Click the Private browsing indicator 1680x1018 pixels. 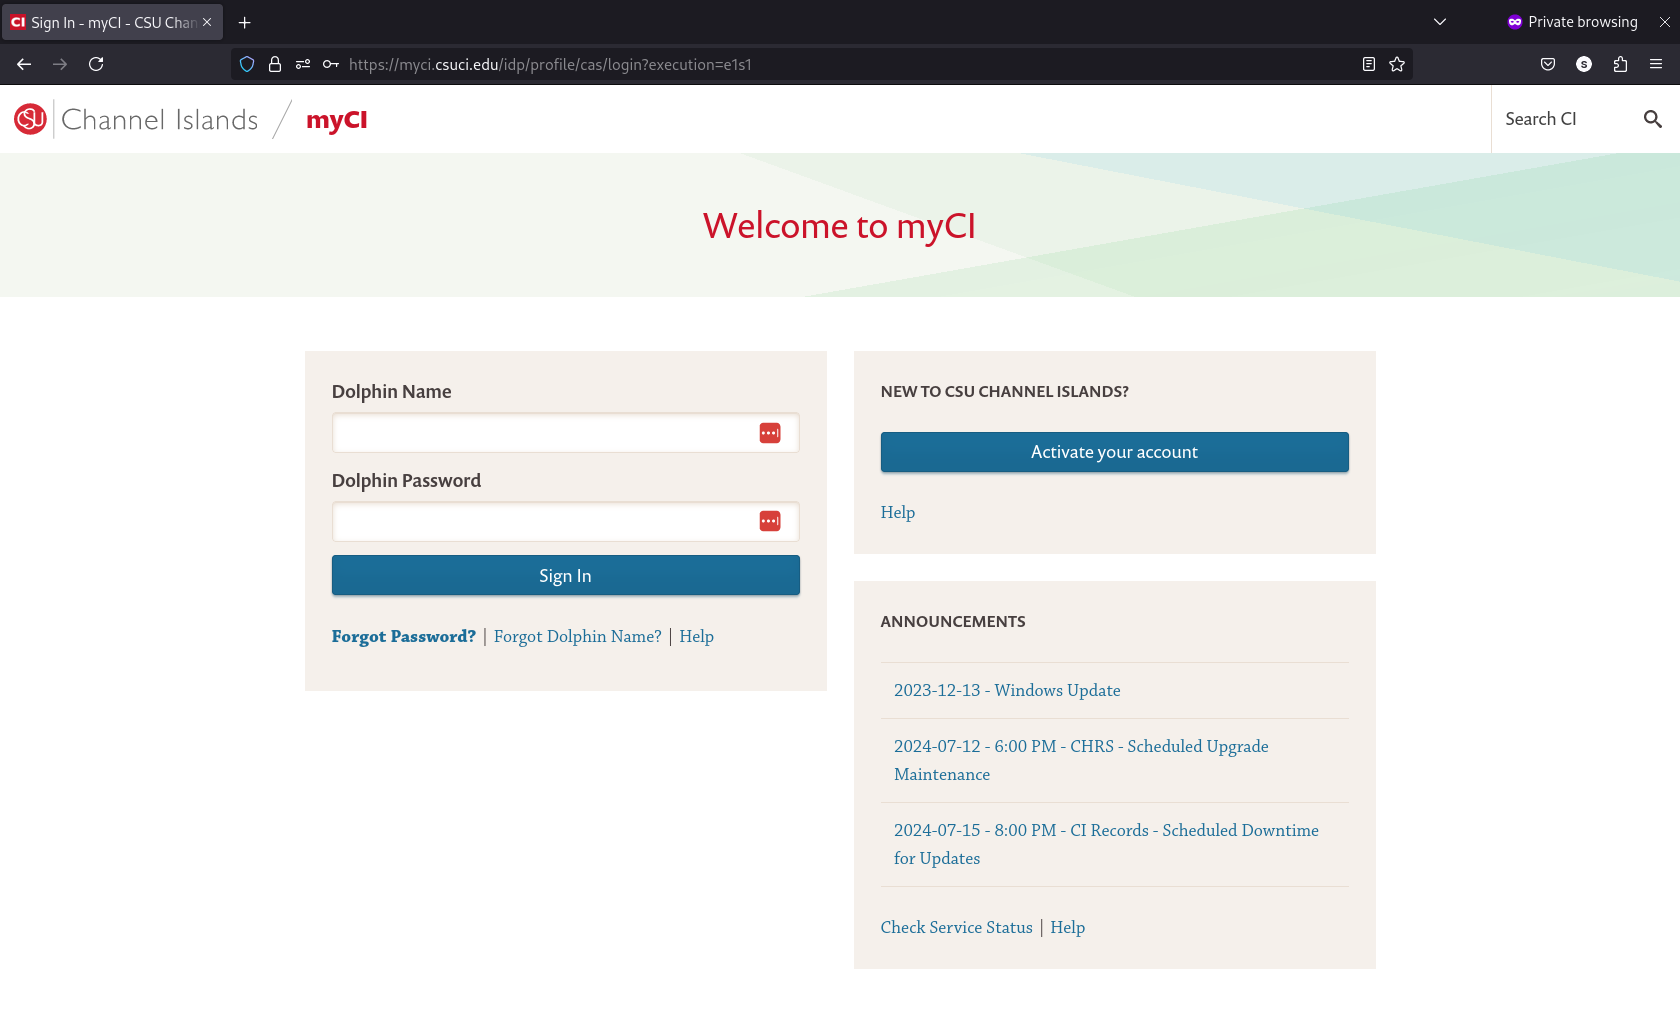coord(1573,22)
